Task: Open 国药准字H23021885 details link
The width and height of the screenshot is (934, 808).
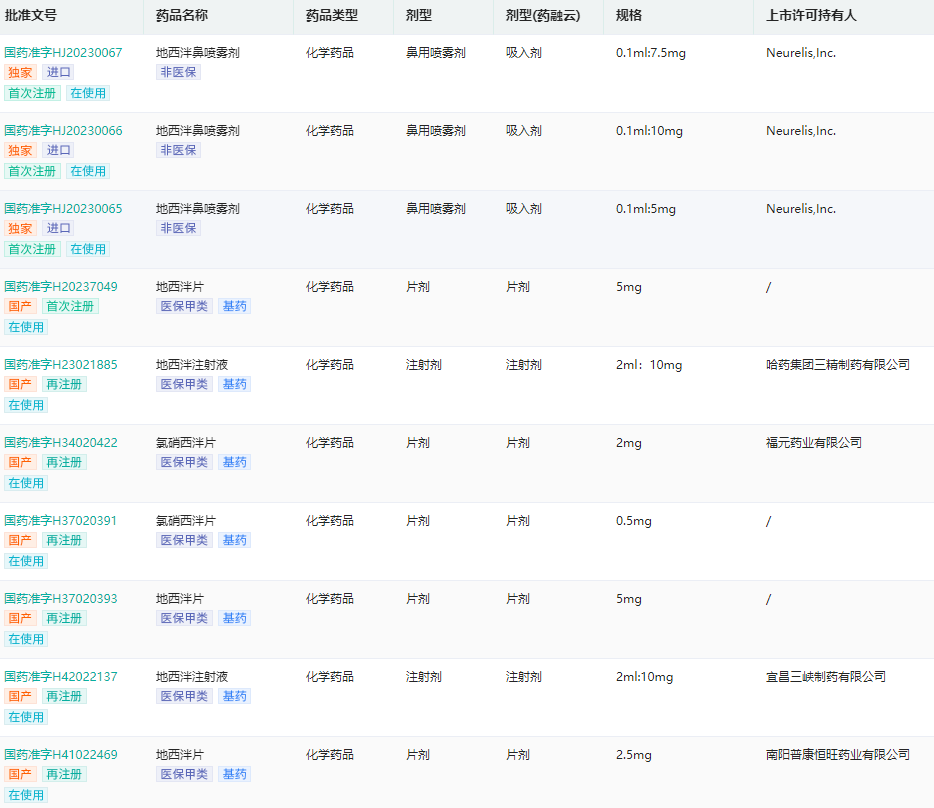Action: coord(61,365)
